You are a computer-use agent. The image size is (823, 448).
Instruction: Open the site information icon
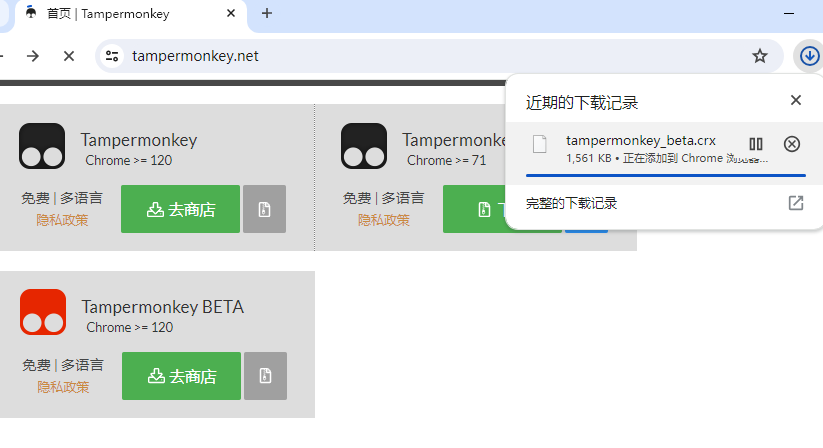click(x=112, y=56)
